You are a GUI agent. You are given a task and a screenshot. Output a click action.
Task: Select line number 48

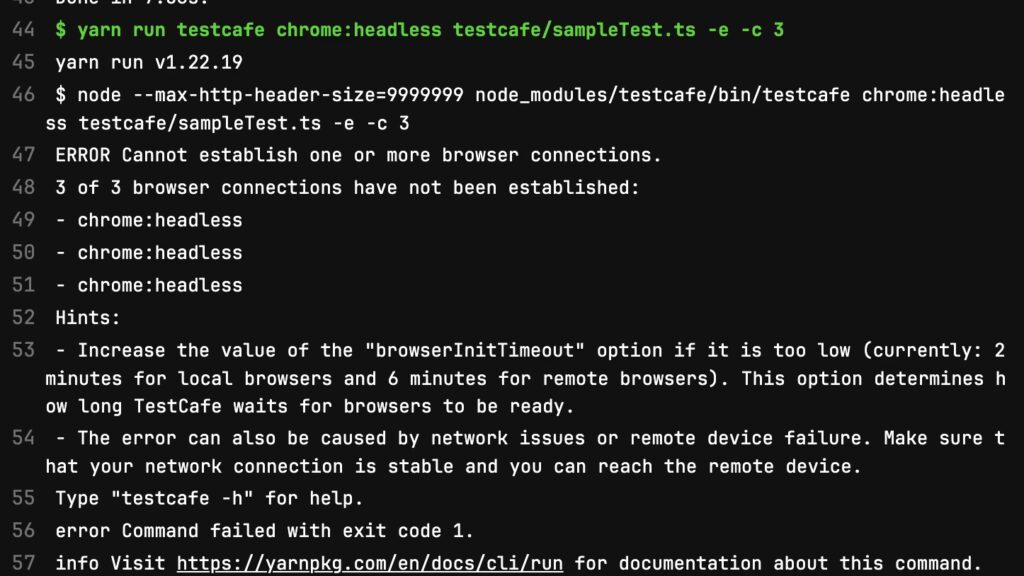click(24, 188)
